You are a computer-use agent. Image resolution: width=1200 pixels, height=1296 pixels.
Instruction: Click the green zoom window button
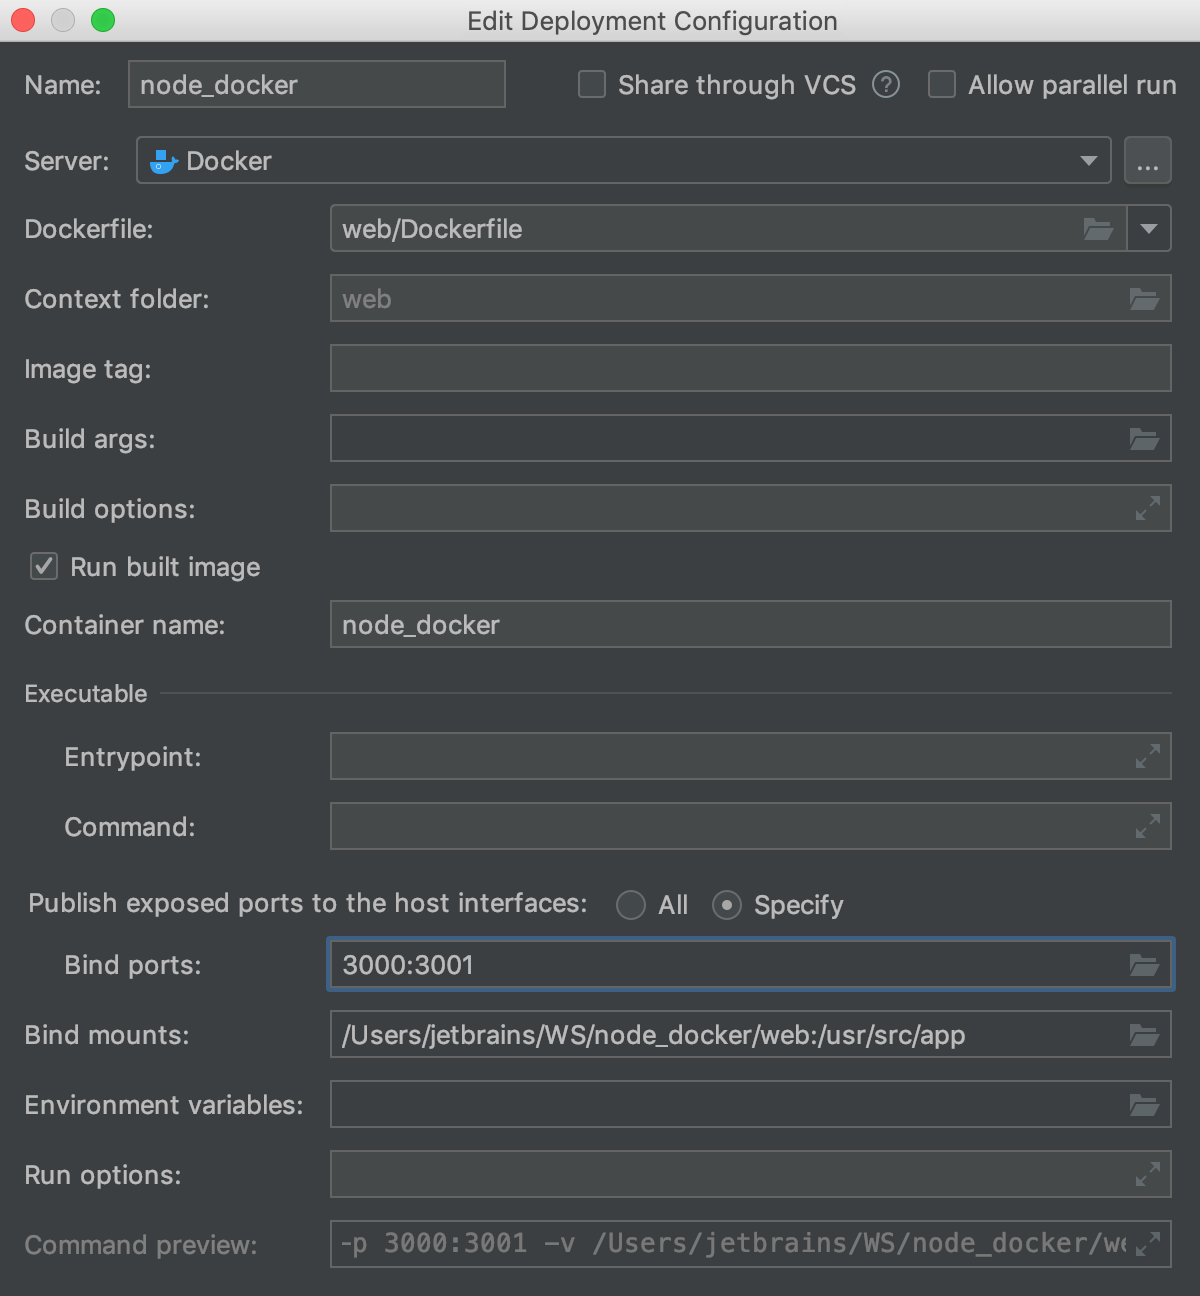point(103,20)
